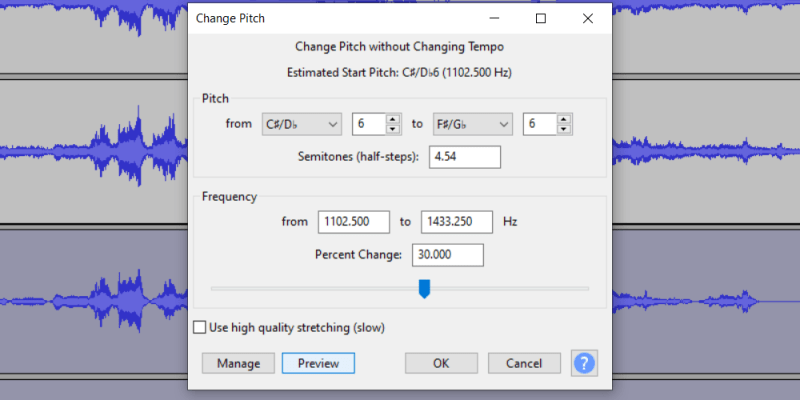Click the Percent Change field 30.000
This screenshot has width=800, height=400.
(x=448, y=255)
